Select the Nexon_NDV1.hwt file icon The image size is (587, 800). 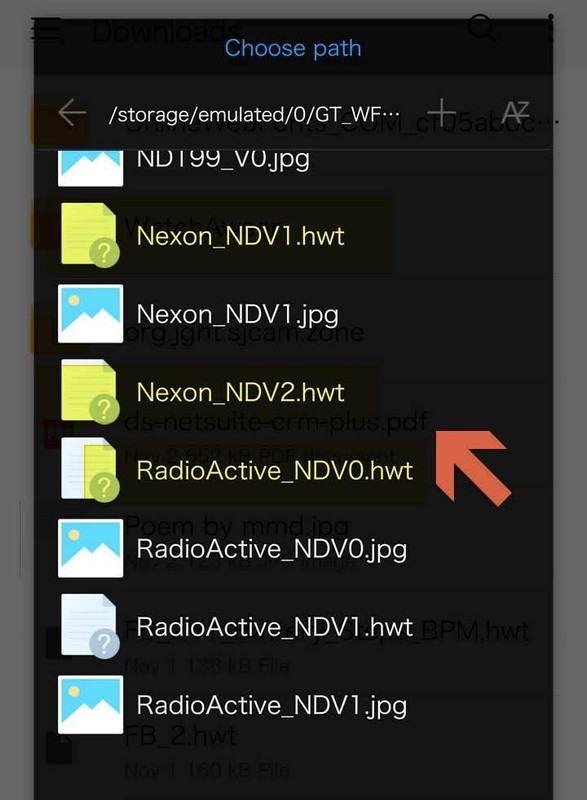tap(90, 235)
